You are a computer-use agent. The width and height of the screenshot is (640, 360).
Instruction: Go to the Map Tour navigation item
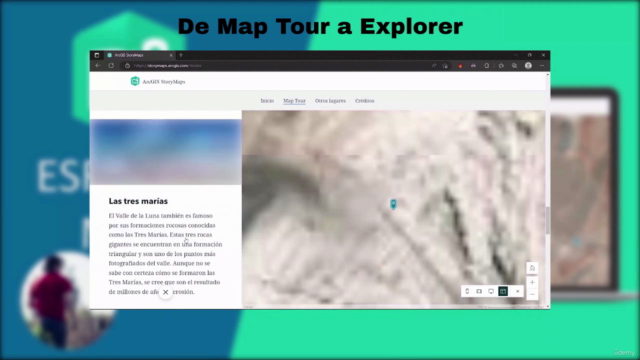point(294,101)
